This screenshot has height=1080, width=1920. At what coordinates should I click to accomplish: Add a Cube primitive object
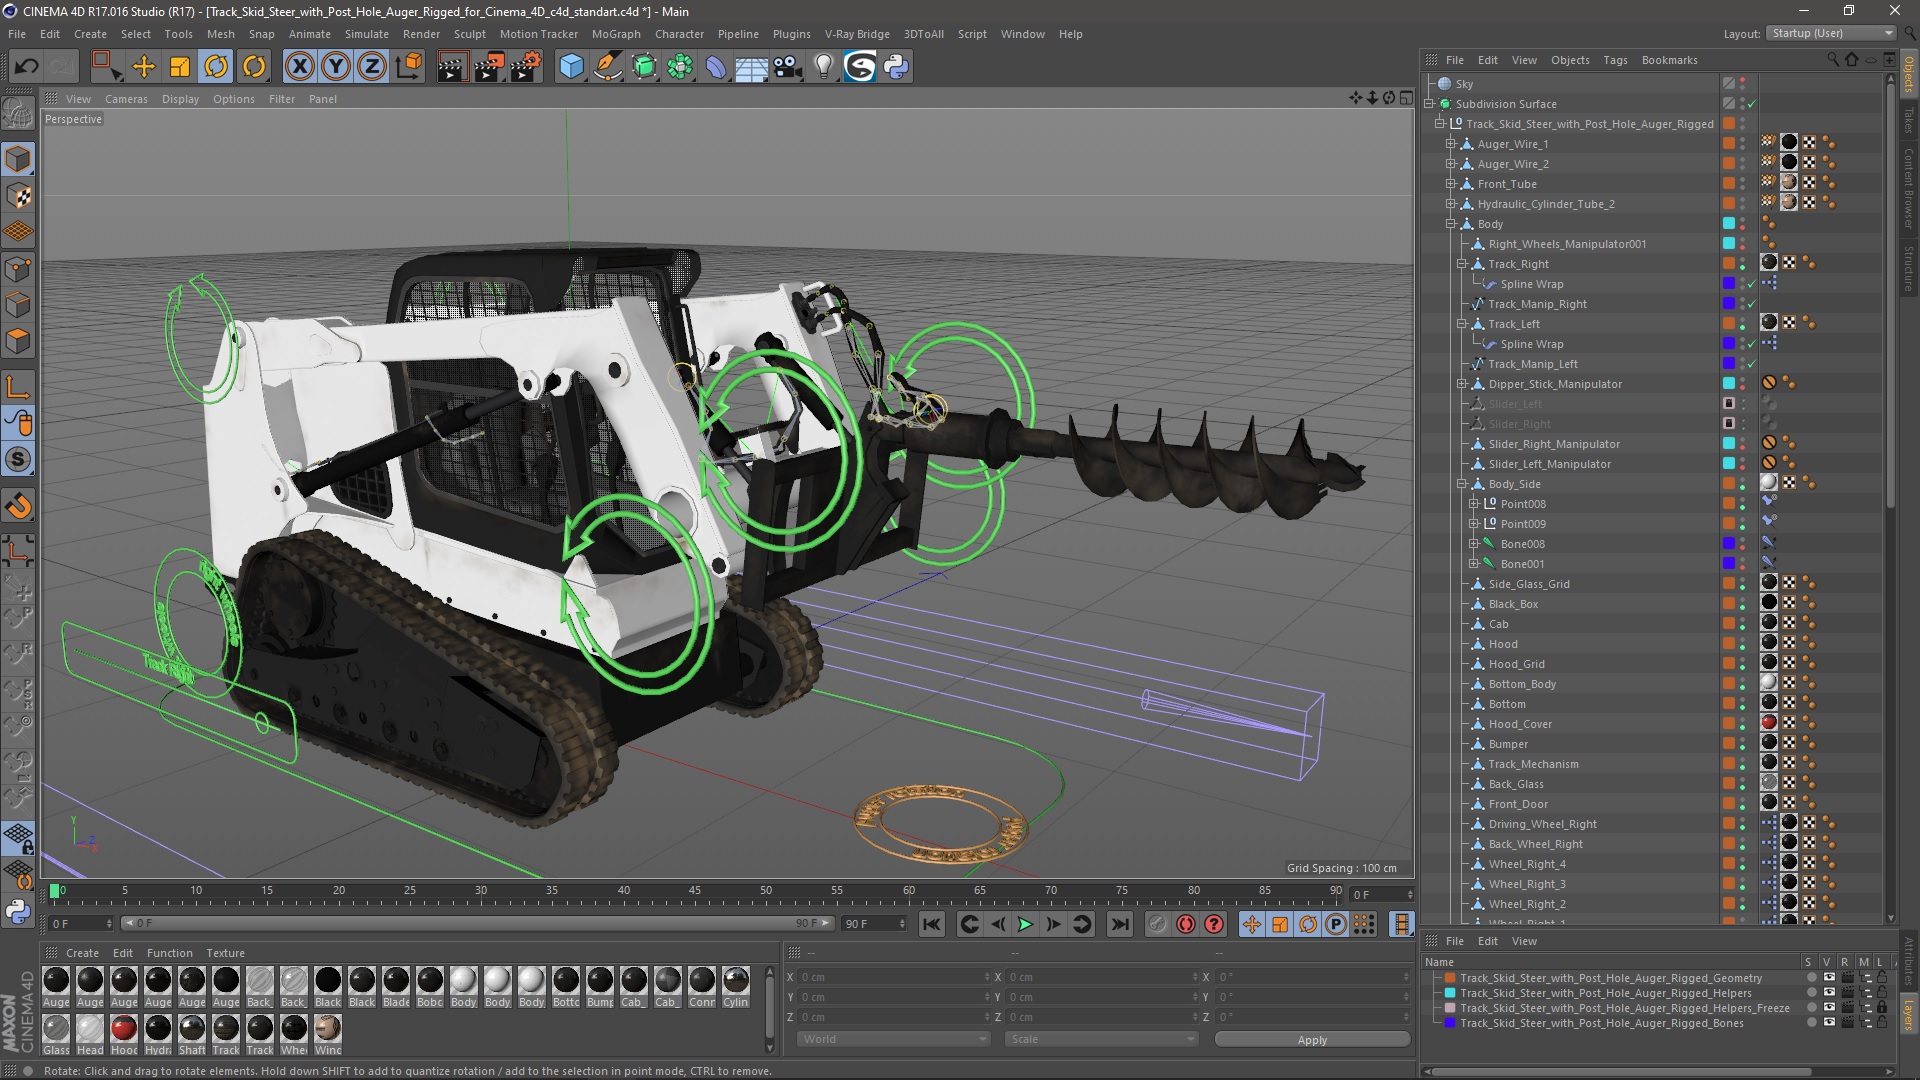571,67
